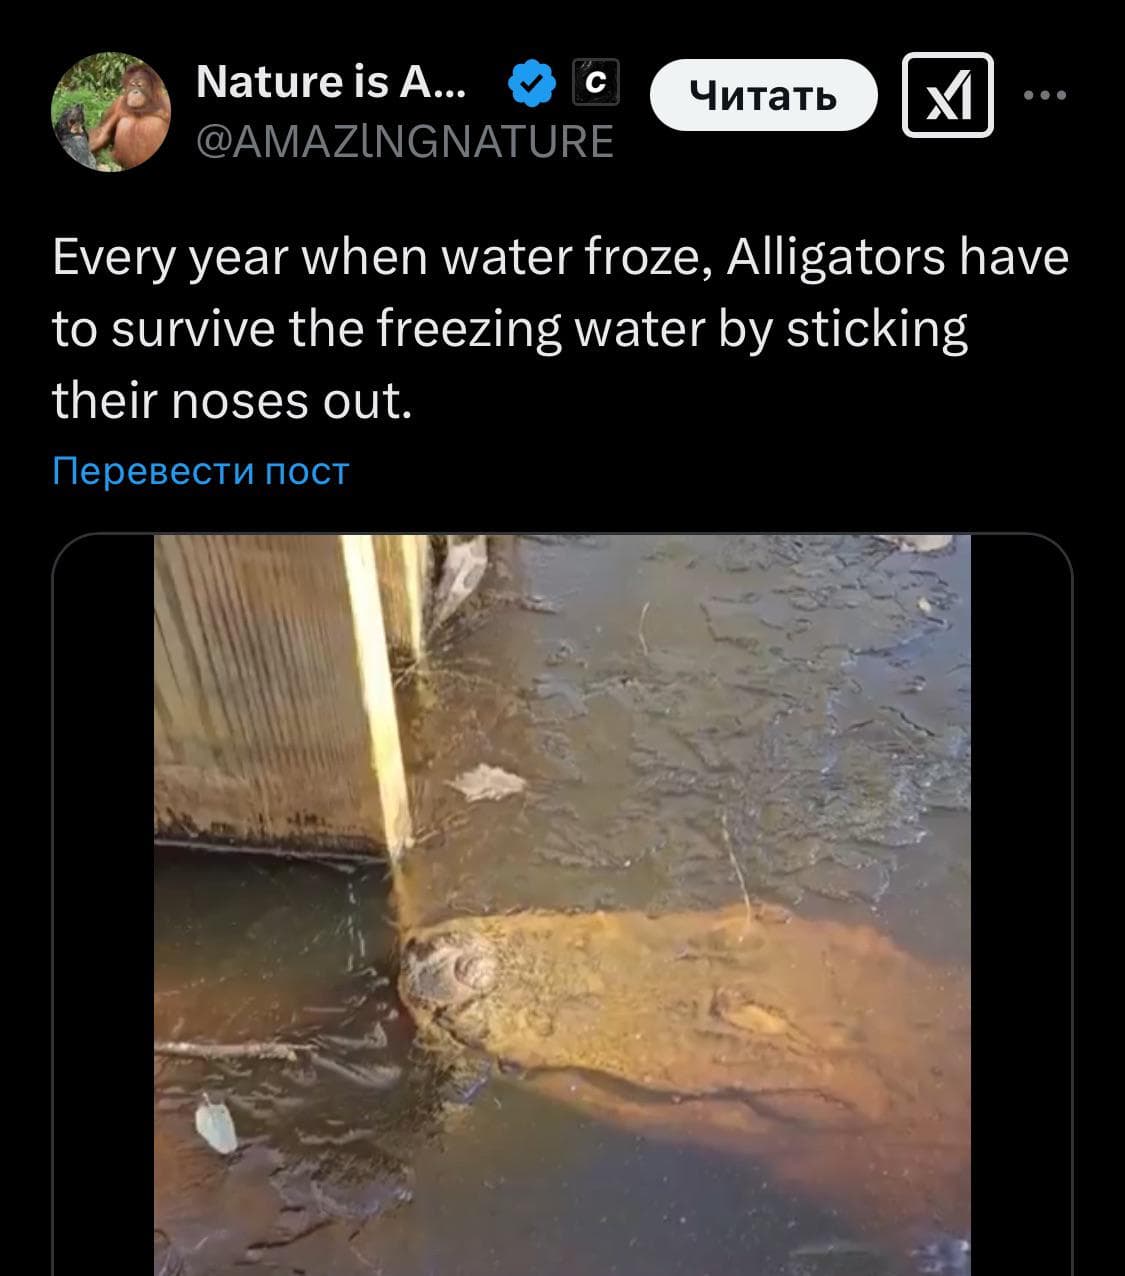This screenshot has height=1276, width=1125.
Task: Click the black bar right of the video
Action: (1021, 905)
